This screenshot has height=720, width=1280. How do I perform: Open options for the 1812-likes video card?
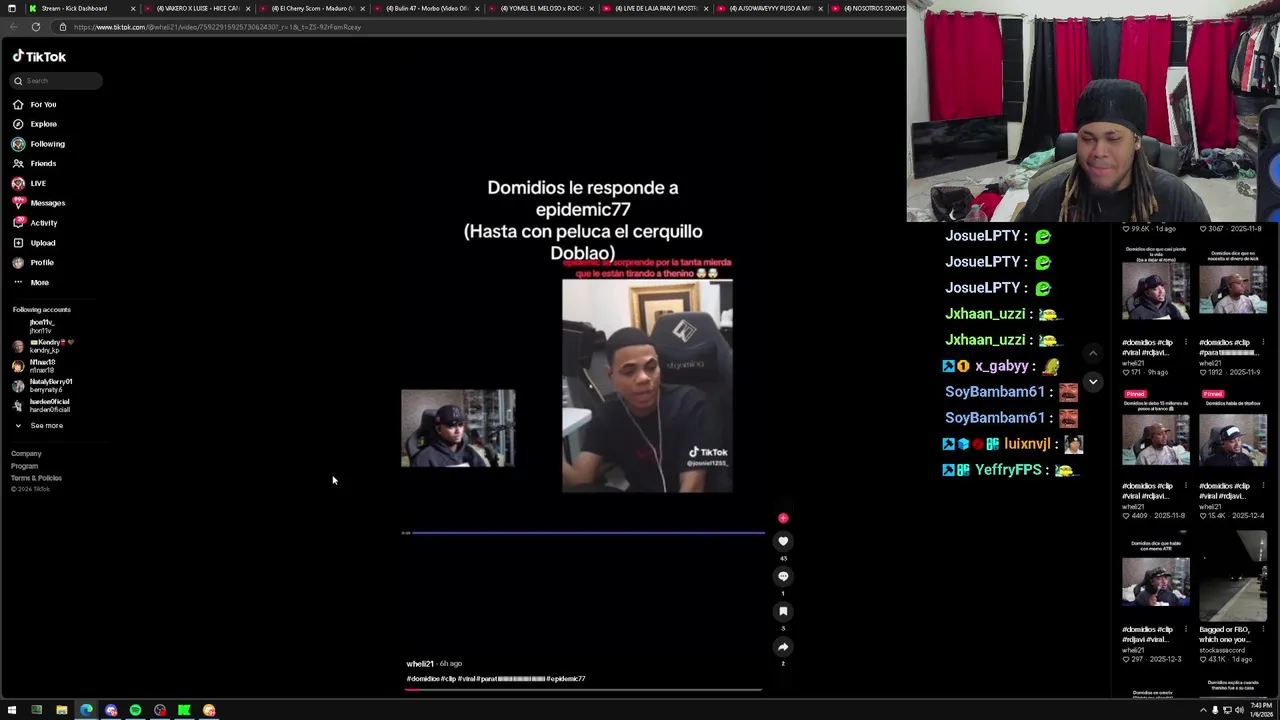(x=1263, y=343)
